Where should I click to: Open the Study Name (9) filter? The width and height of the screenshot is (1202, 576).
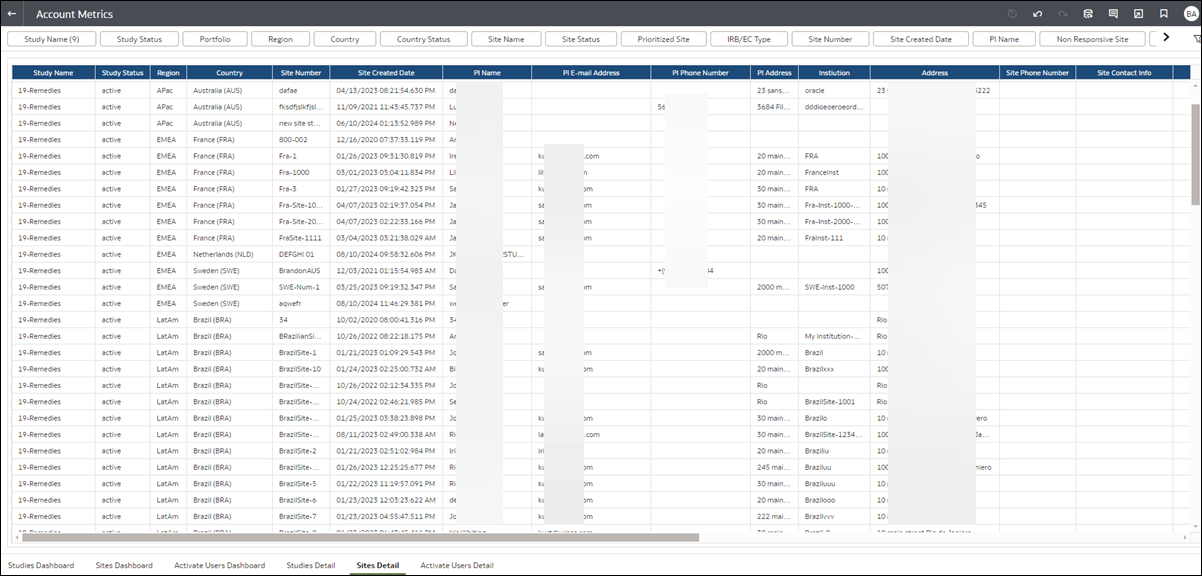click(x=52, y=39)
